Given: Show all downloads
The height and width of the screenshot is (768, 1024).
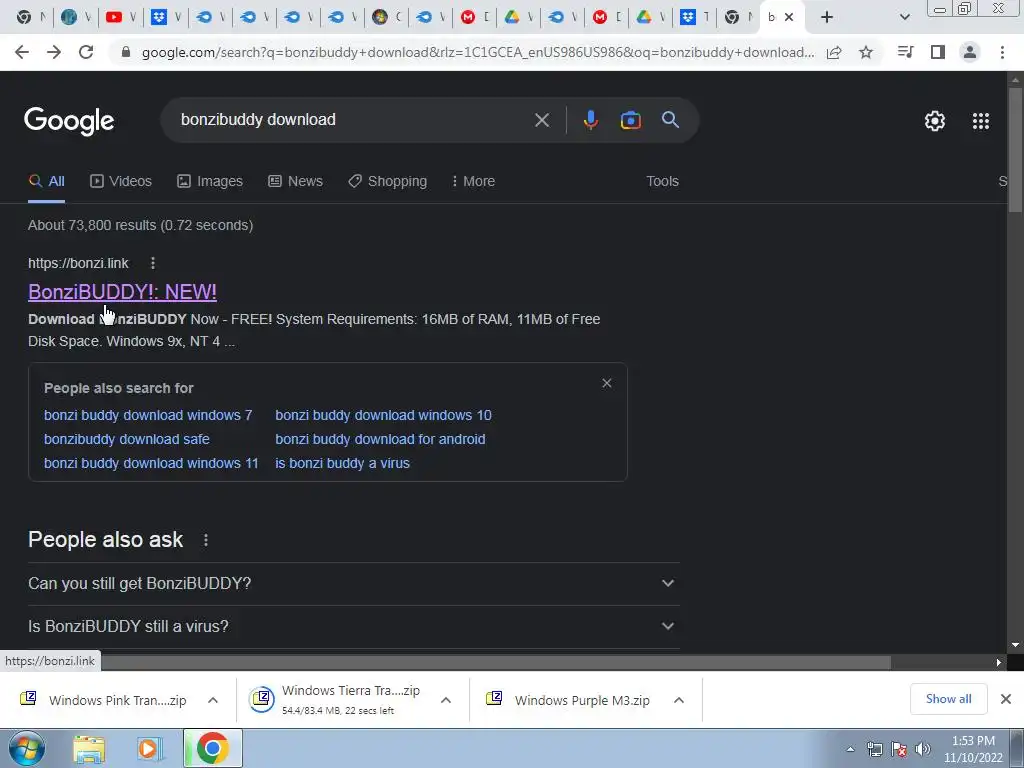Looking at the screenshot, I should tap(948, 699).
